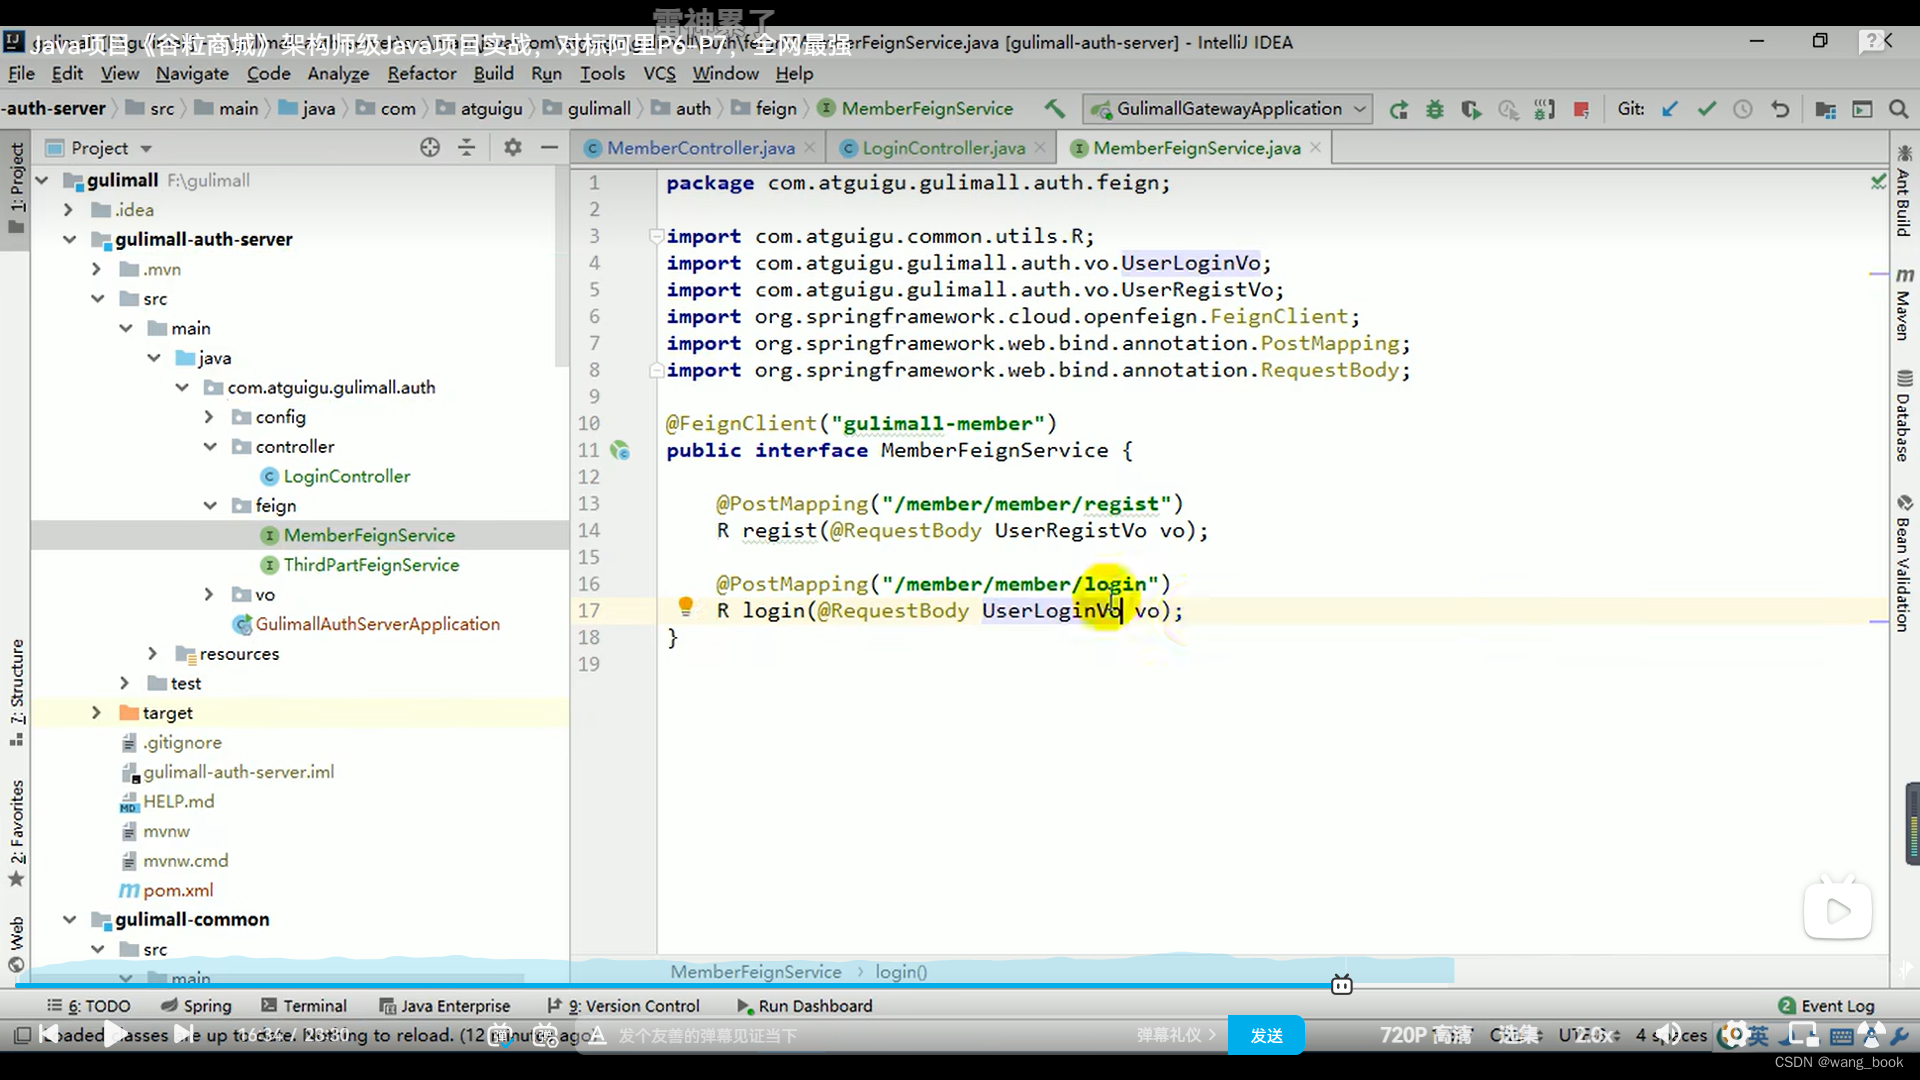Open the TODO tool window
Viewport: 1920px width, 1080px height.
(x=89, y=1006)
